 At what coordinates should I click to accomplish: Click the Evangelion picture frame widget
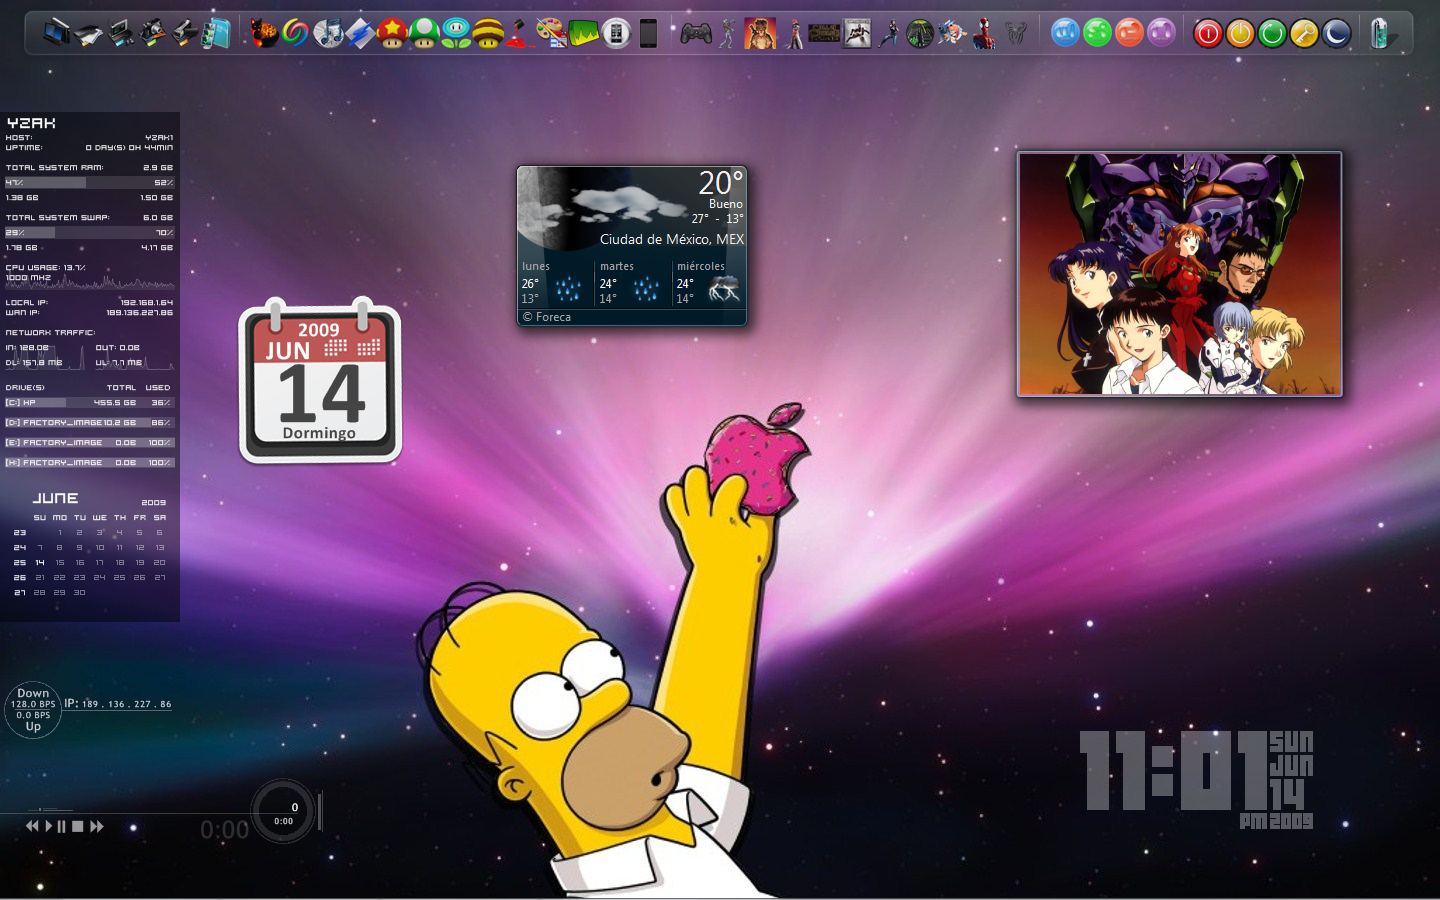click(1179, 274)
